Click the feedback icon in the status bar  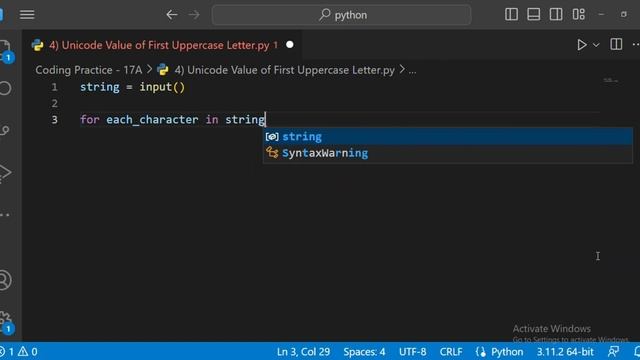tap(613, 351)
